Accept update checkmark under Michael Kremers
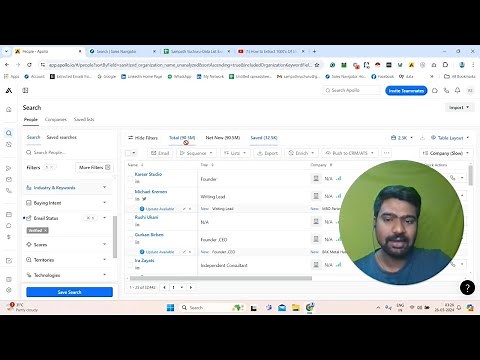Screen dimensions: 480x360 click(184, 209)
